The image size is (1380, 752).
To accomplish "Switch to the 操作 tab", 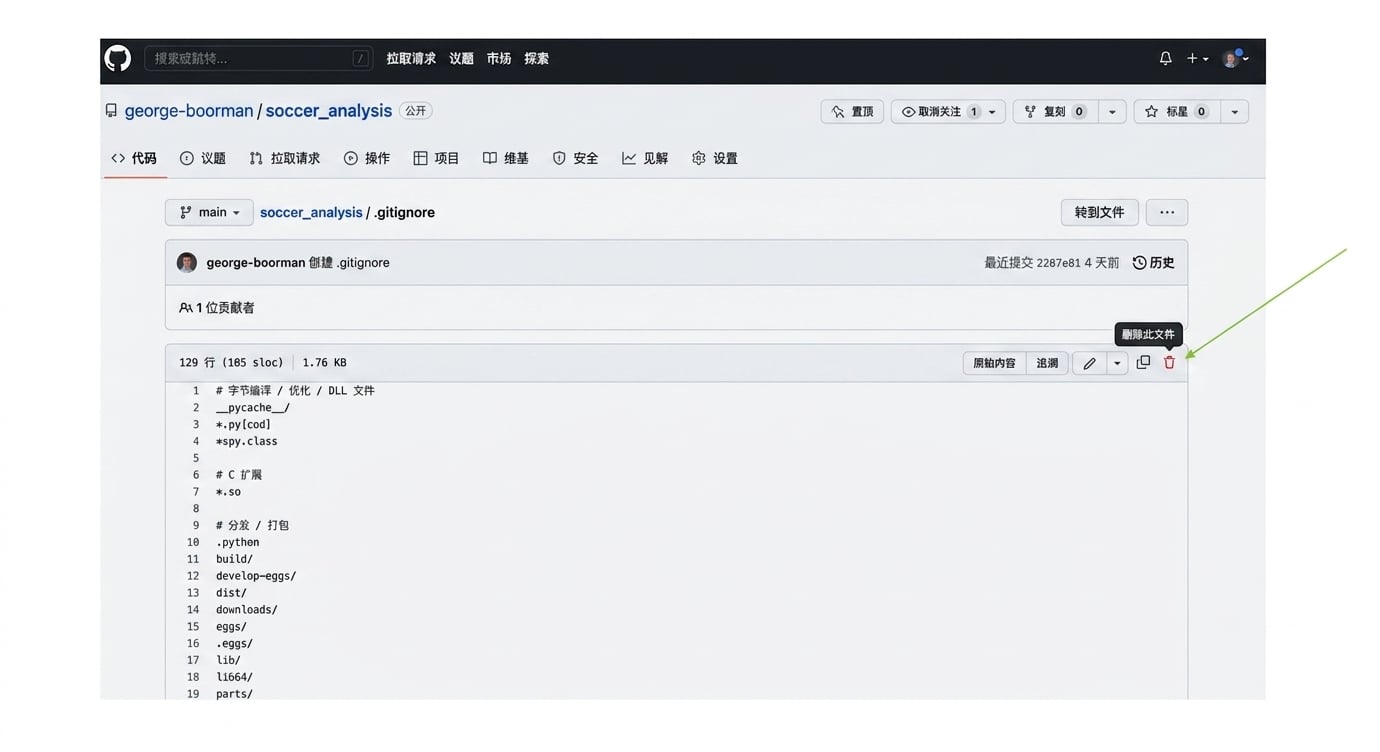I will click(367, 158).
